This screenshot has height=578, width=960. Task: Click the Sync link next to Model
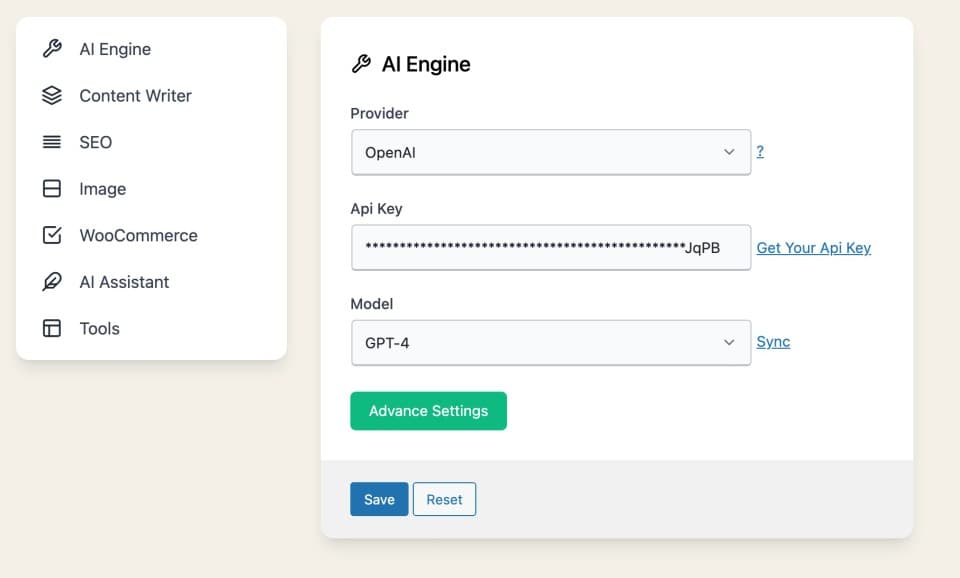773,342
